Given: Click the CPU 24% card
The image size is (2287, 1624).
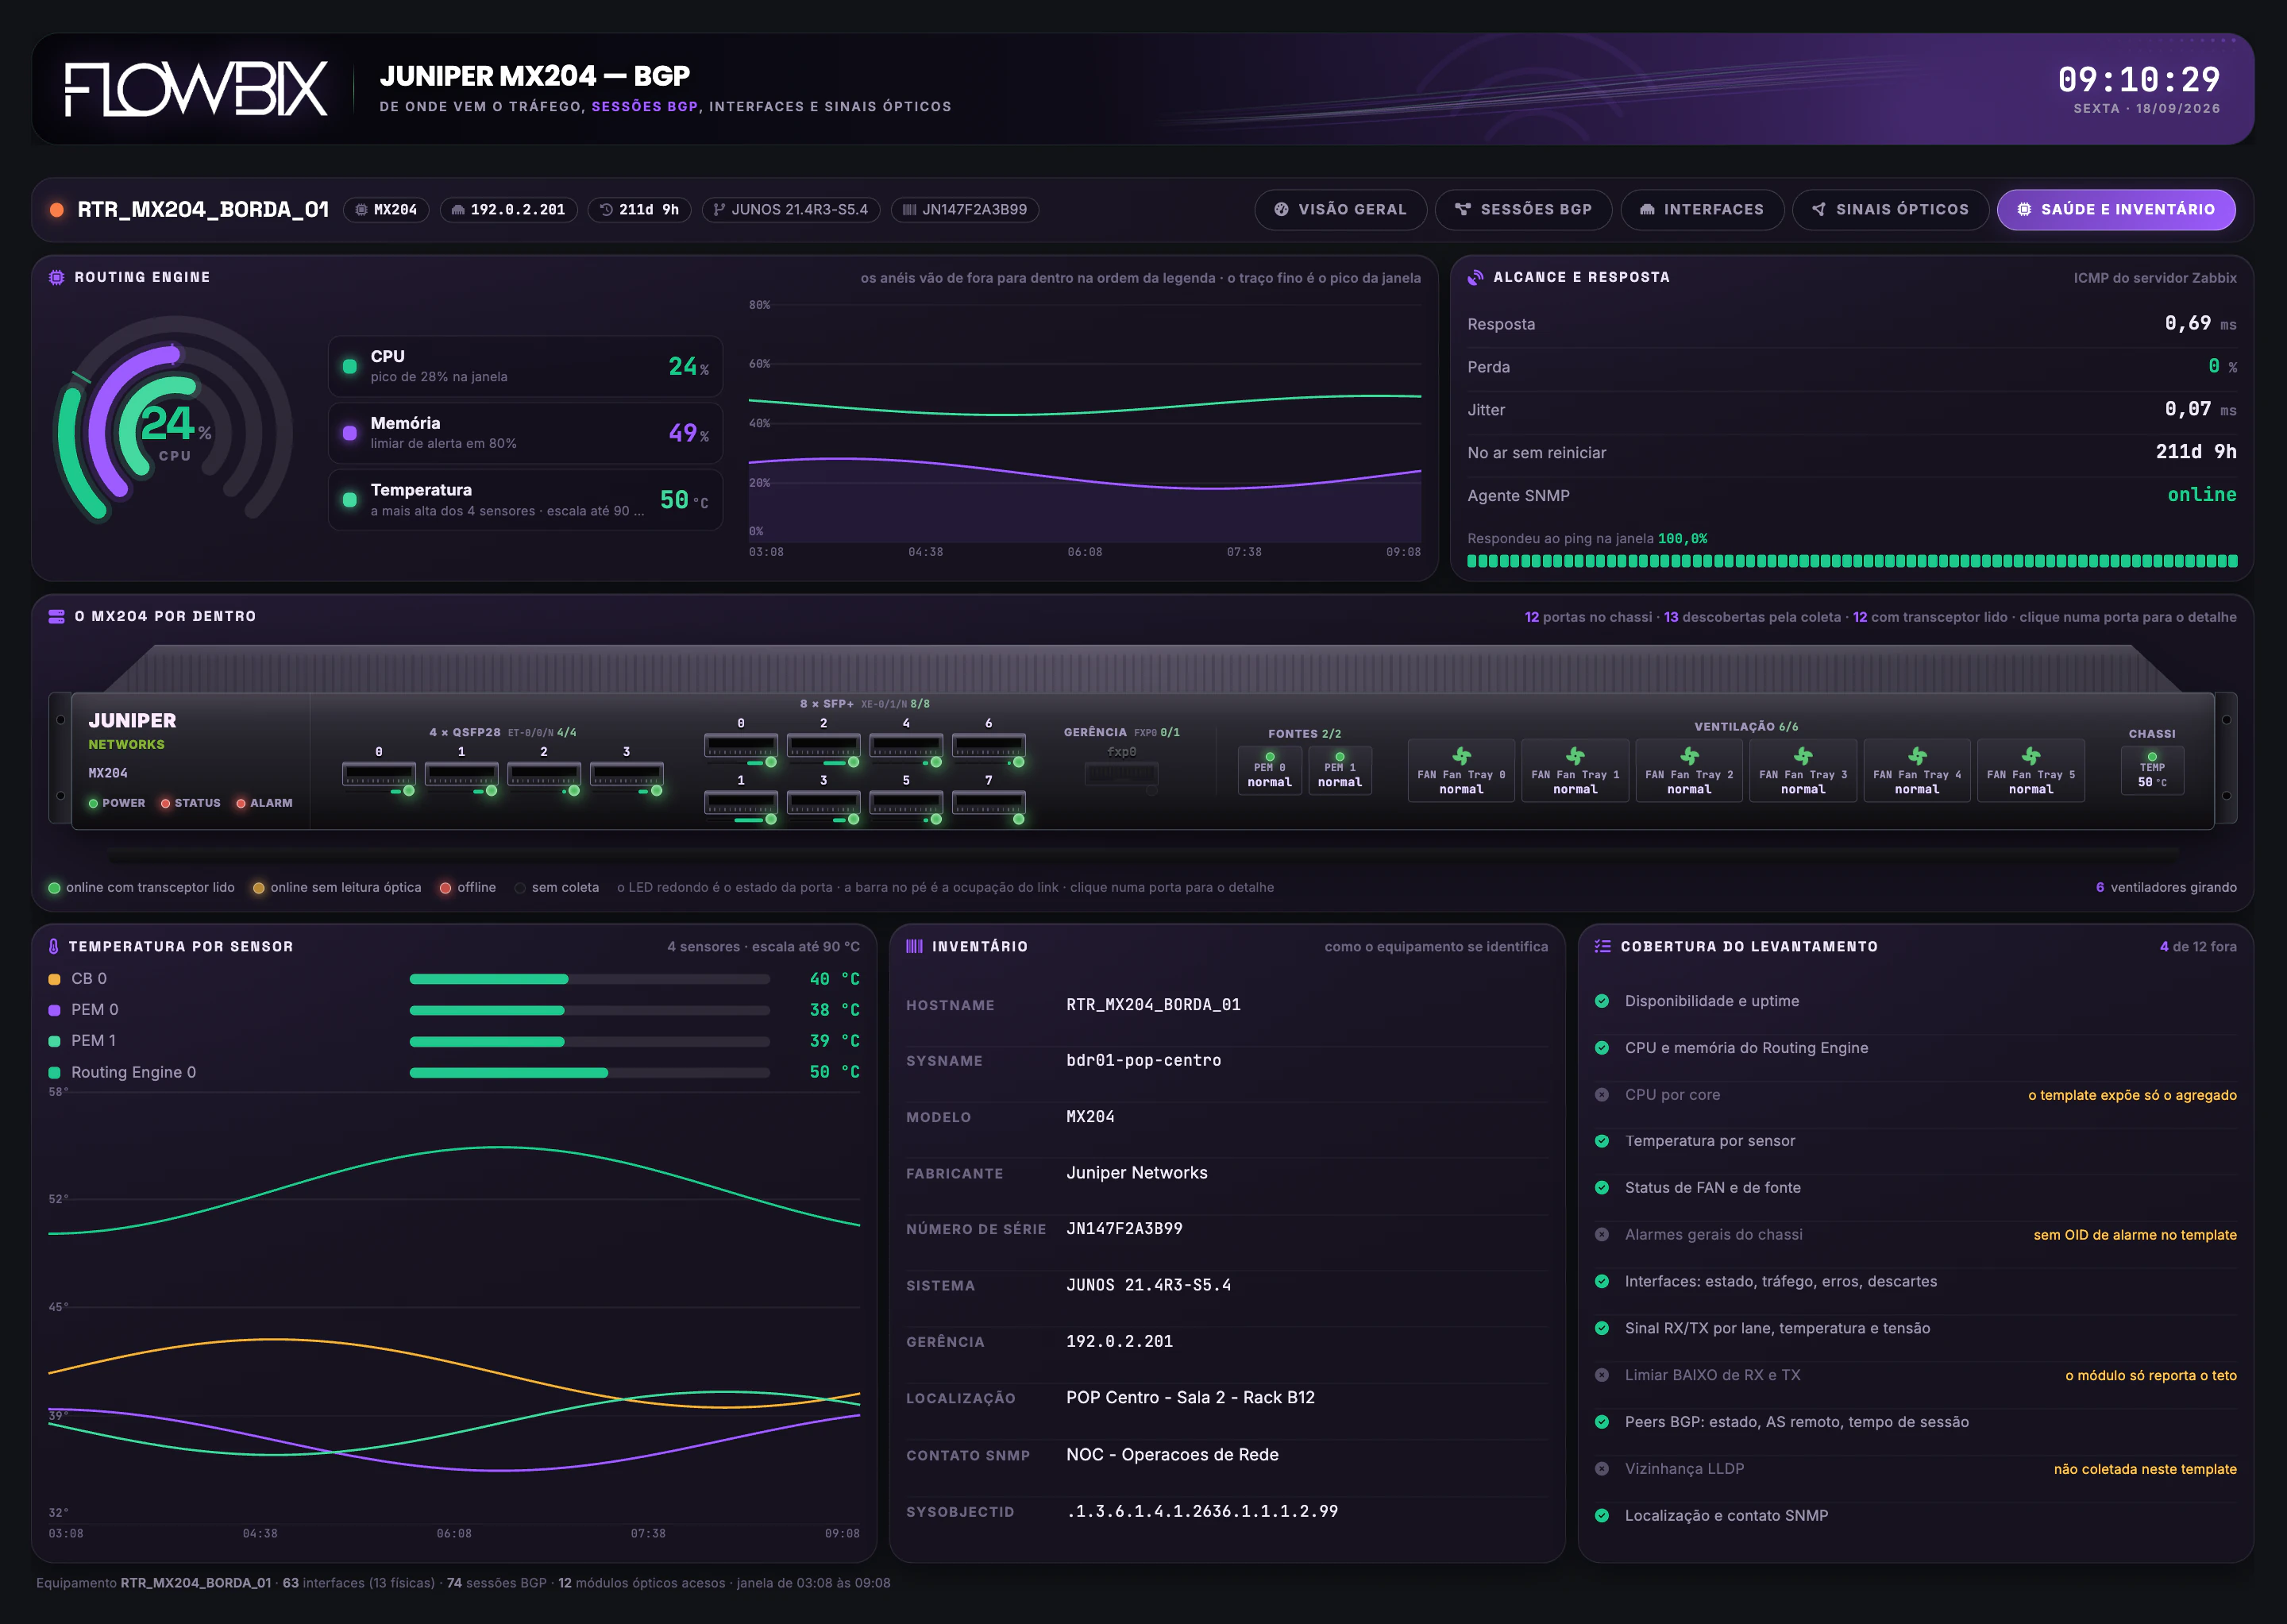Looking at the screenshot, I should [x=525, y=366].
